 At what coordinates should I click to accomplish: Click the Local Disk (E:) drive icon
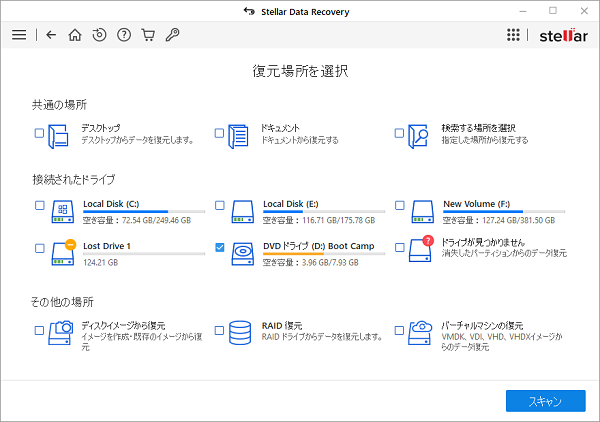(243, 212)
